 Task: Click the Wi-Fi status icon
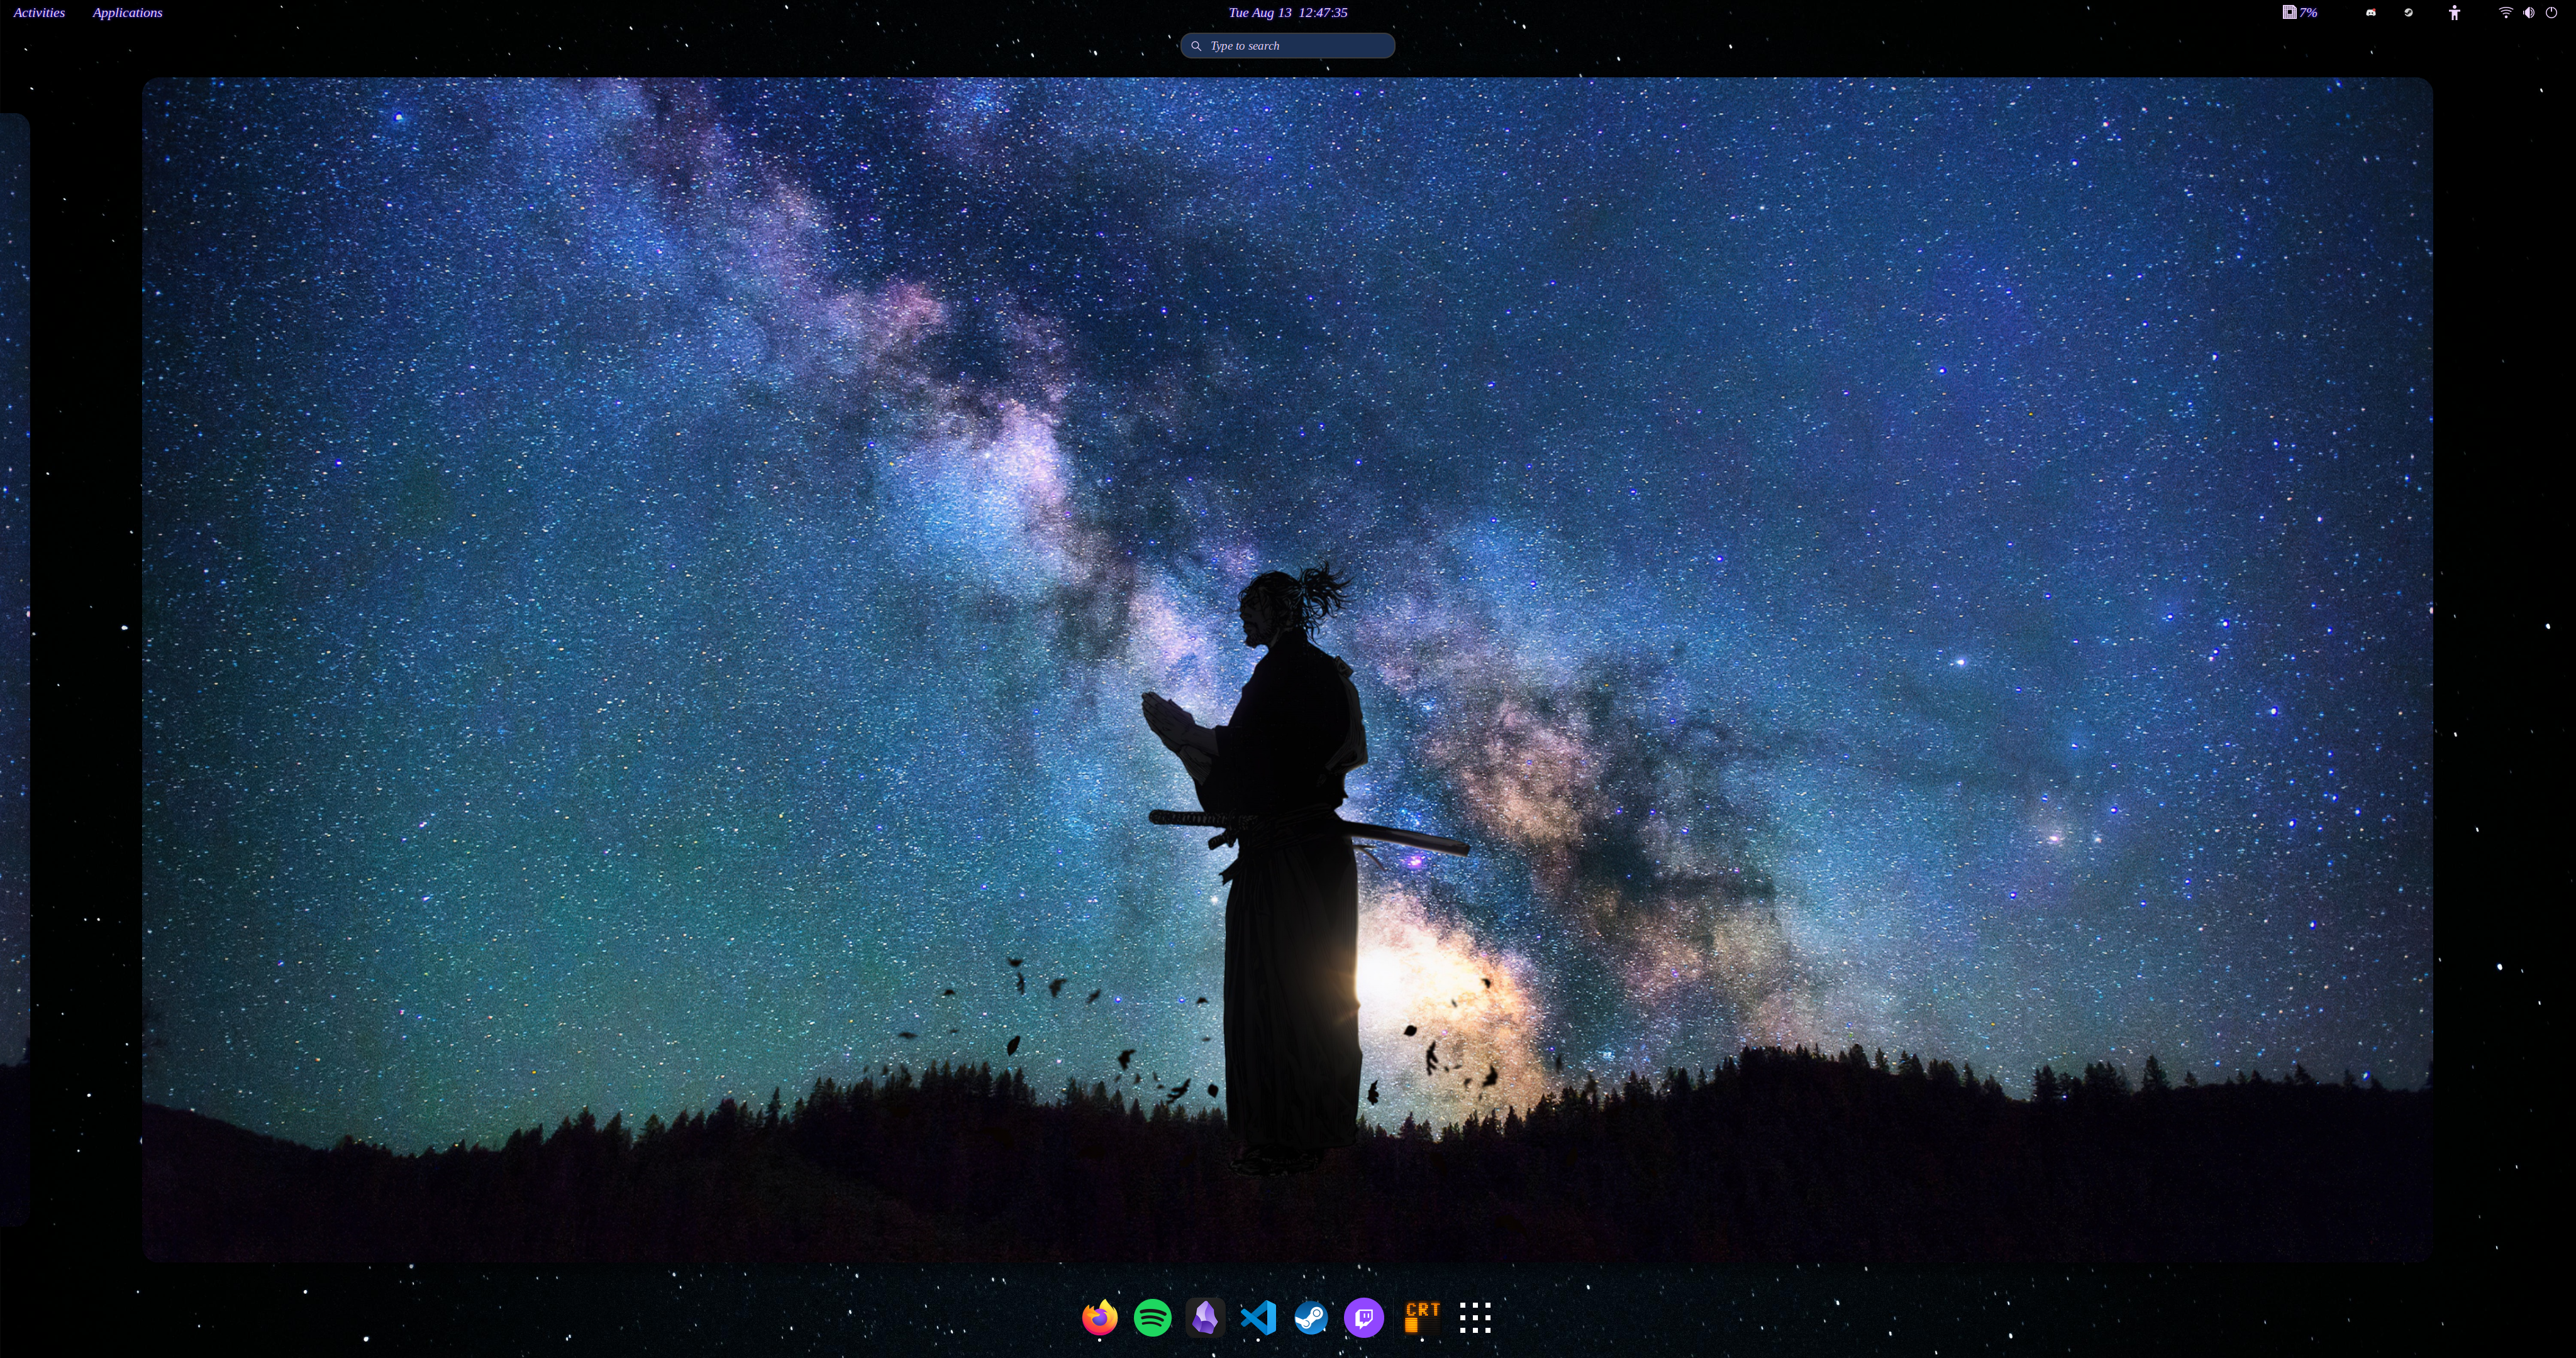point(2506,13)
